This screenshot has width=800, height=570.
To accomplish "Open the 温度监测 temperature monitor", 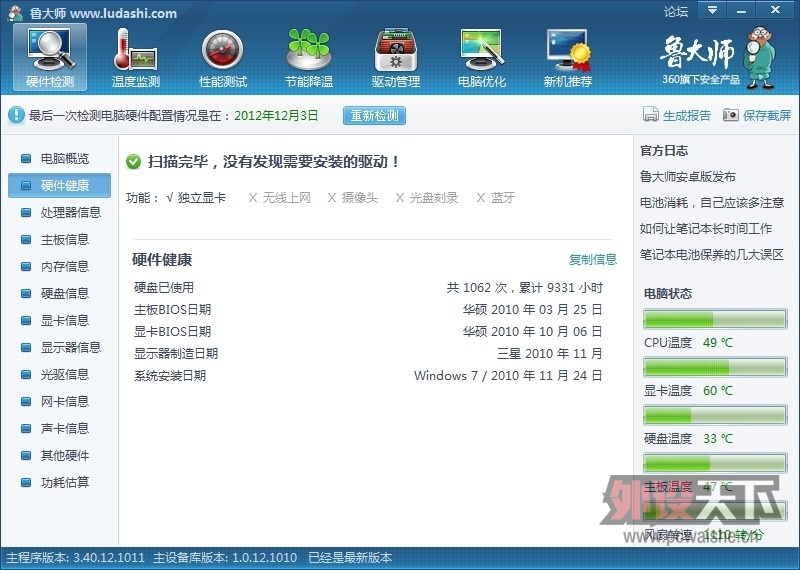I will coord(136,58).
